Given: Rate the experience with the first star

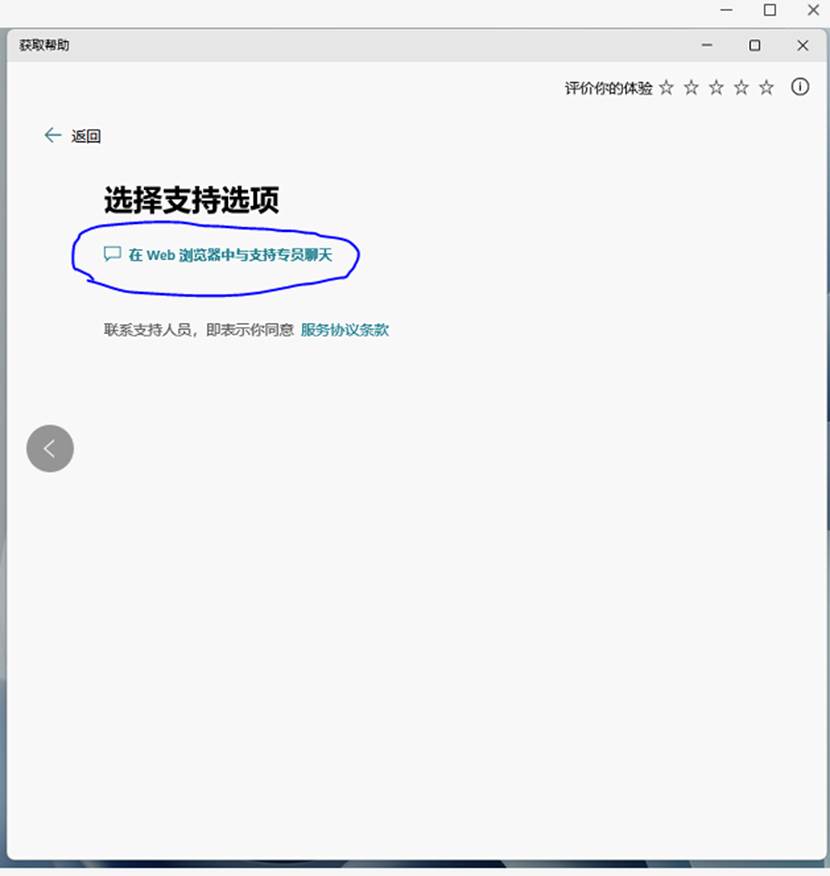Looking at the screenshot, I should 666,88.
